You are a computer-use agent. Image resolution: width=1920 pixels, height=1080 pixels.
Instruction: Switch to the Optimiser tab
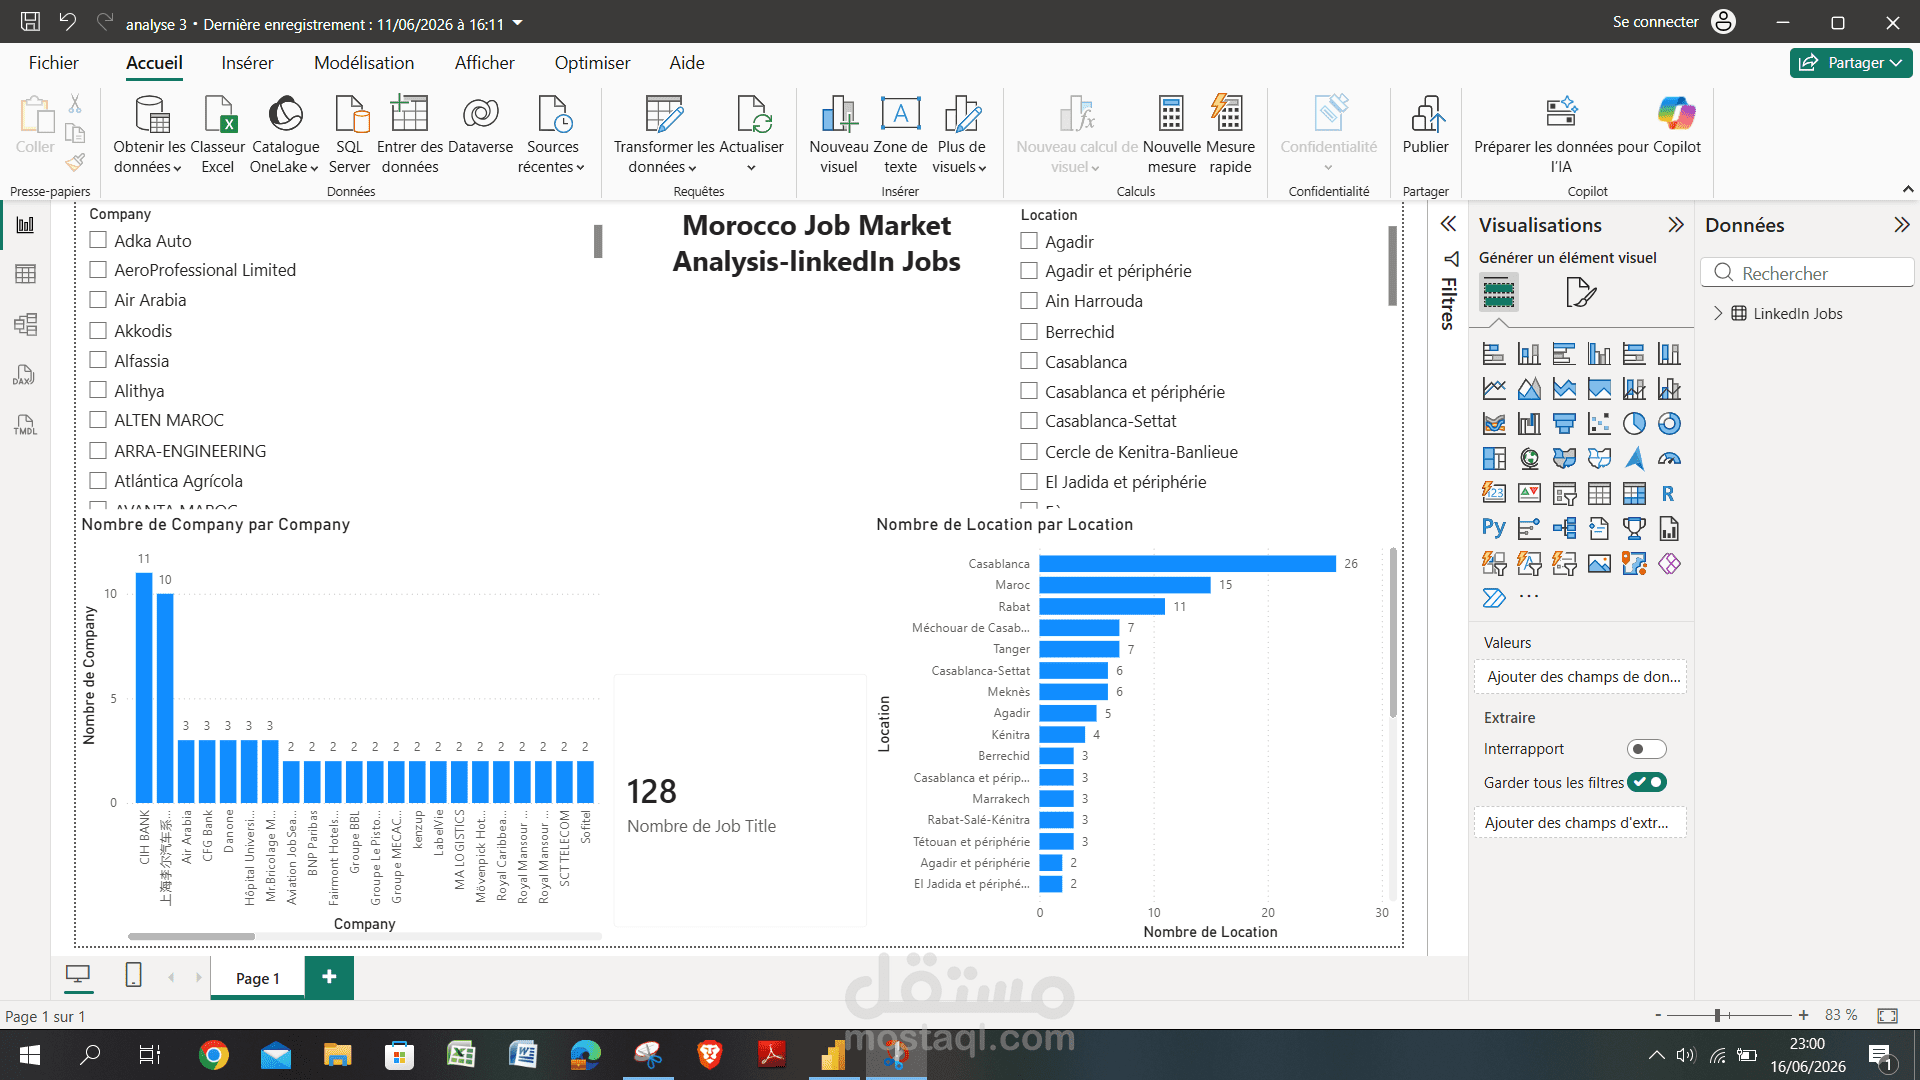pyautogui.click(x=592, y=63)
